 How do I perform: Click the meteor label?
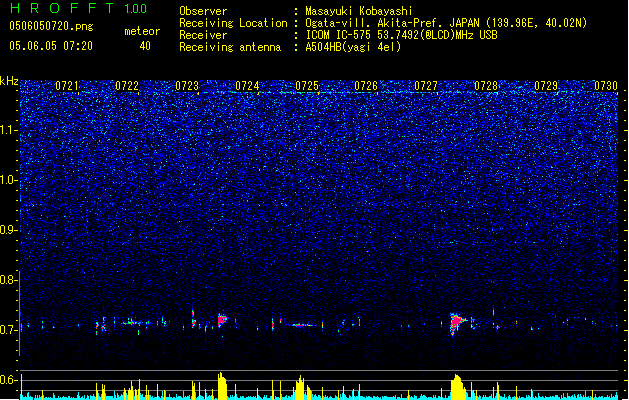pyautogui.click(x=142, y=31)
